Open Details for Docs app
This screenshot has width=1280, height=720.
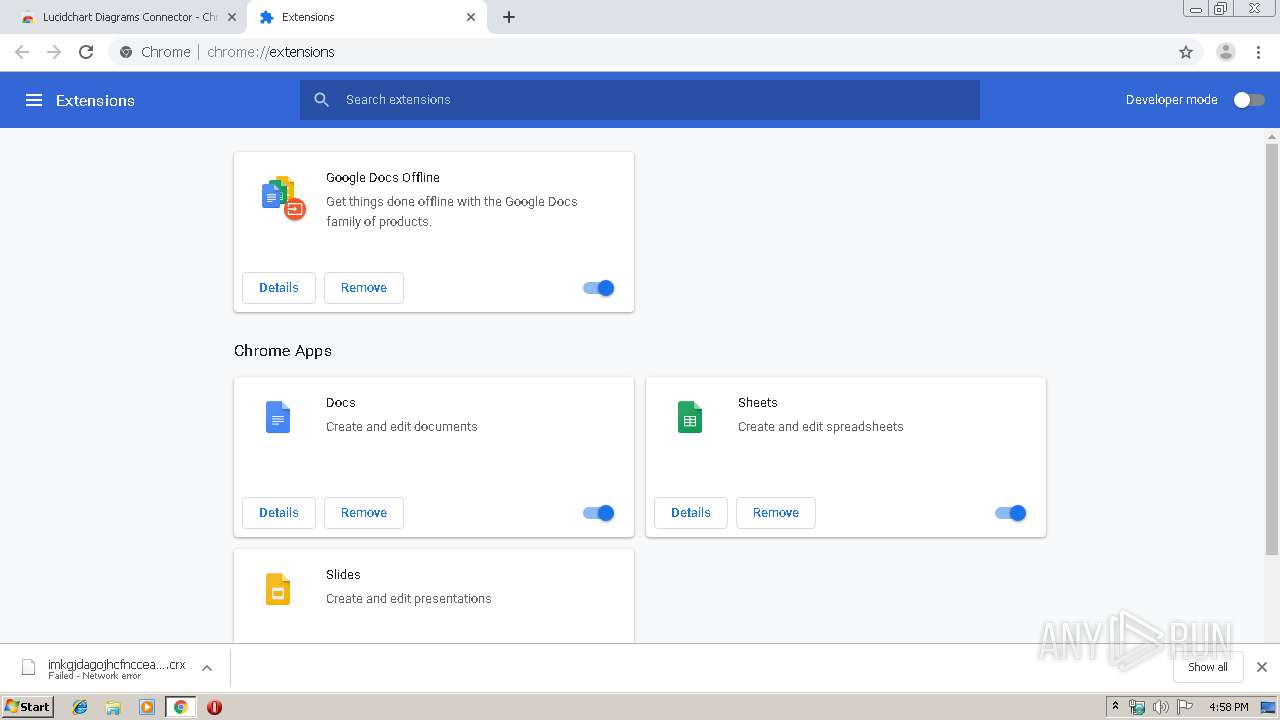pyautogui.click(x=279, y=513)
